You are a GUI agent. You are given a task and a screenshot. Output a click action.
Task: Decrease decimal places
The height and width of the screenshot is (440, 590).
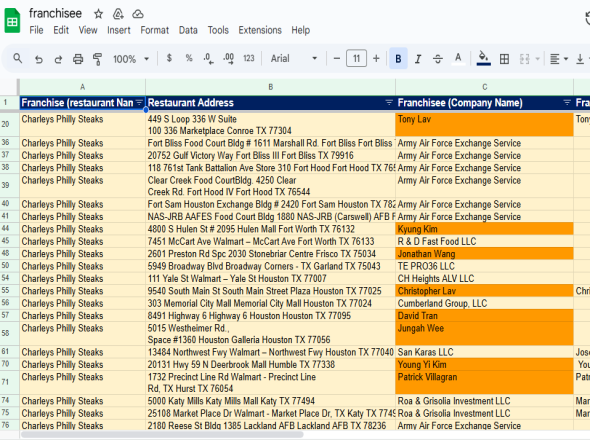point(208,58)
